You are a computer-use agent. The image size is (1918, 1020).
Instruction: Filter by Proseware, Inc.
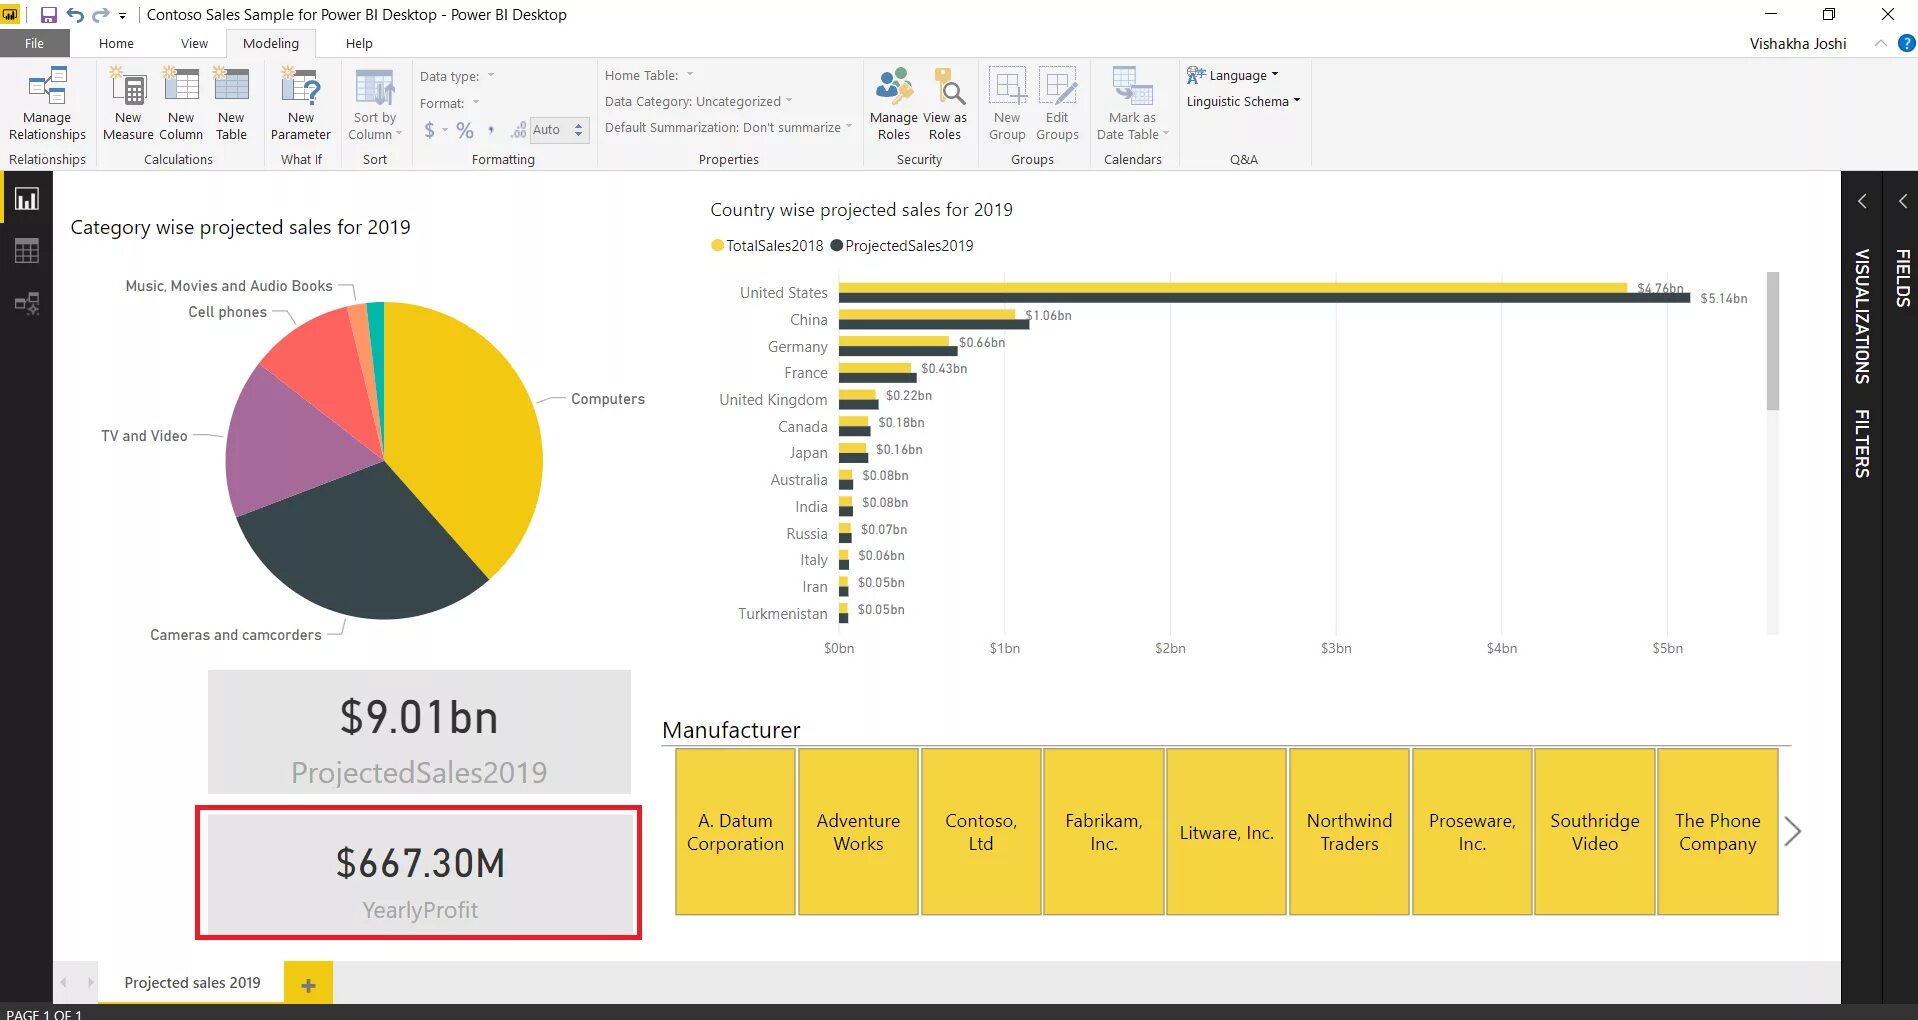(1472, 832)
